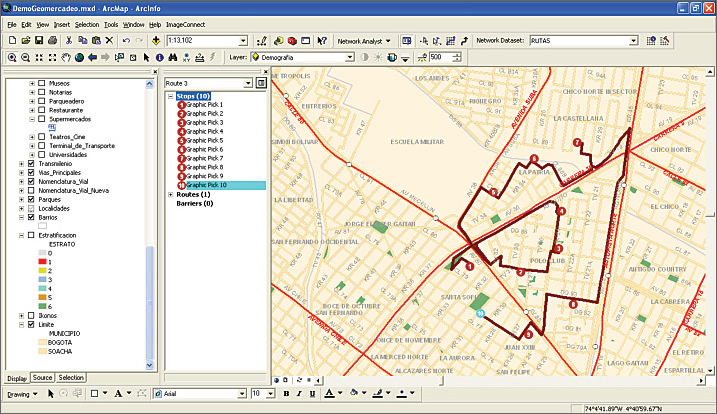Viewport: 717px width, 414px height.
Task: Collapse the Stops (10) group
Action: click(x=171, y=96)
